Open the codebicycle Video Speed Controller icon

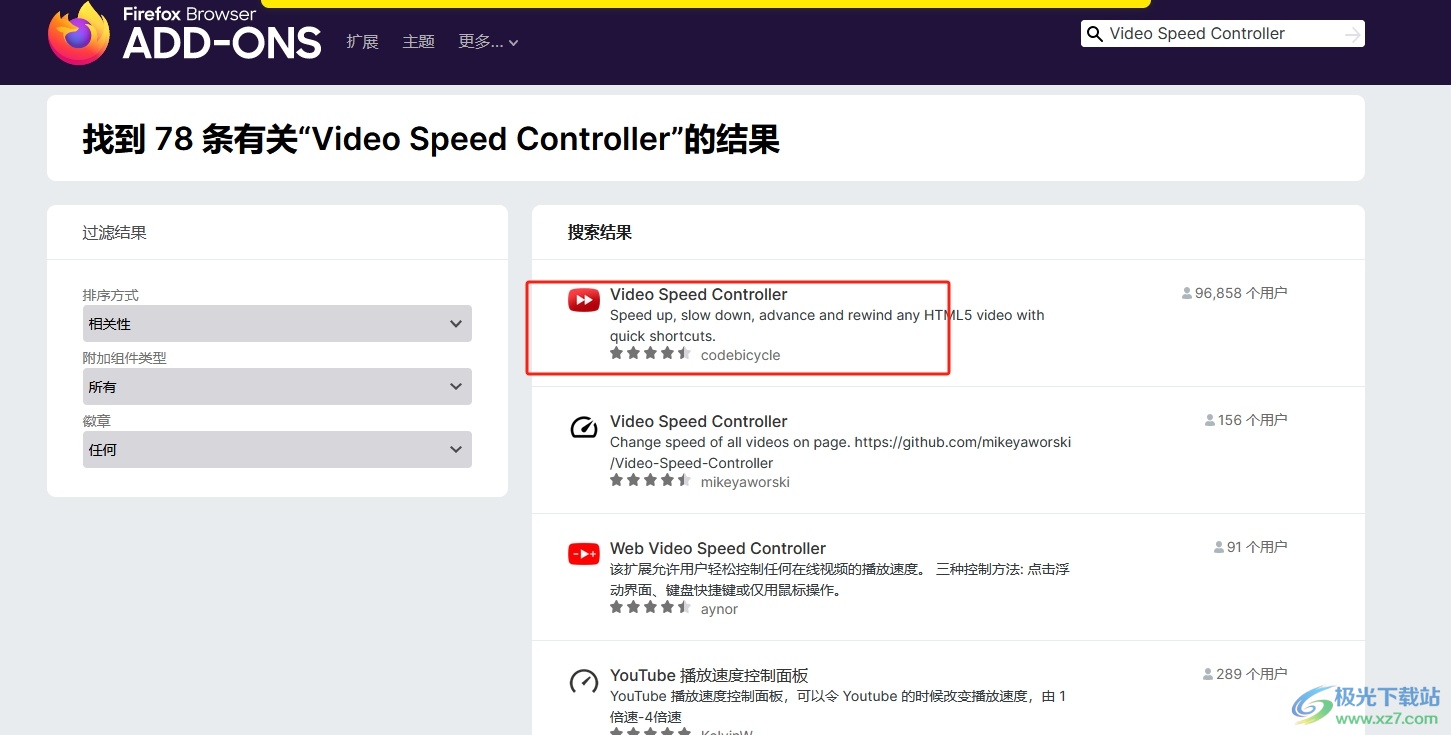[584, 299]
